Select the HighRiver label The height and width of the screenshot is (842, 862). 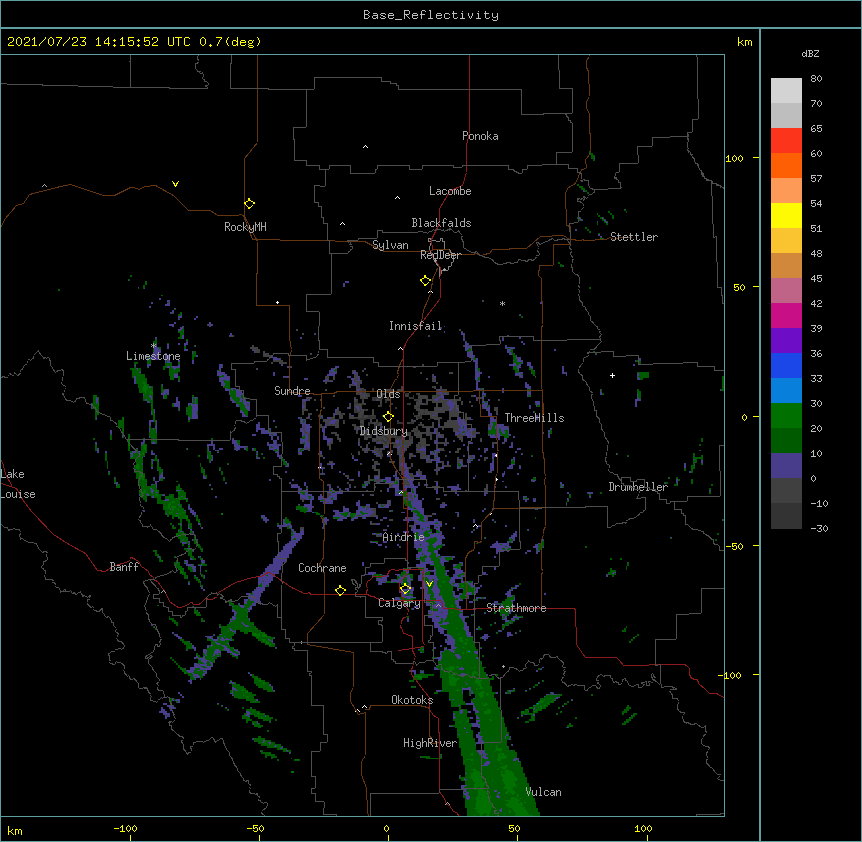(x=430, y=743)
